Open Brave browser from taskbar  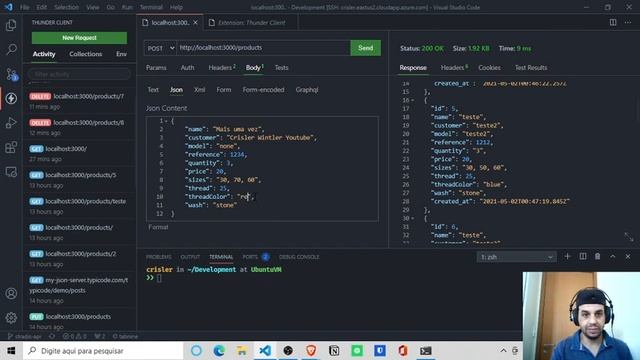click(x=311, y=350)
